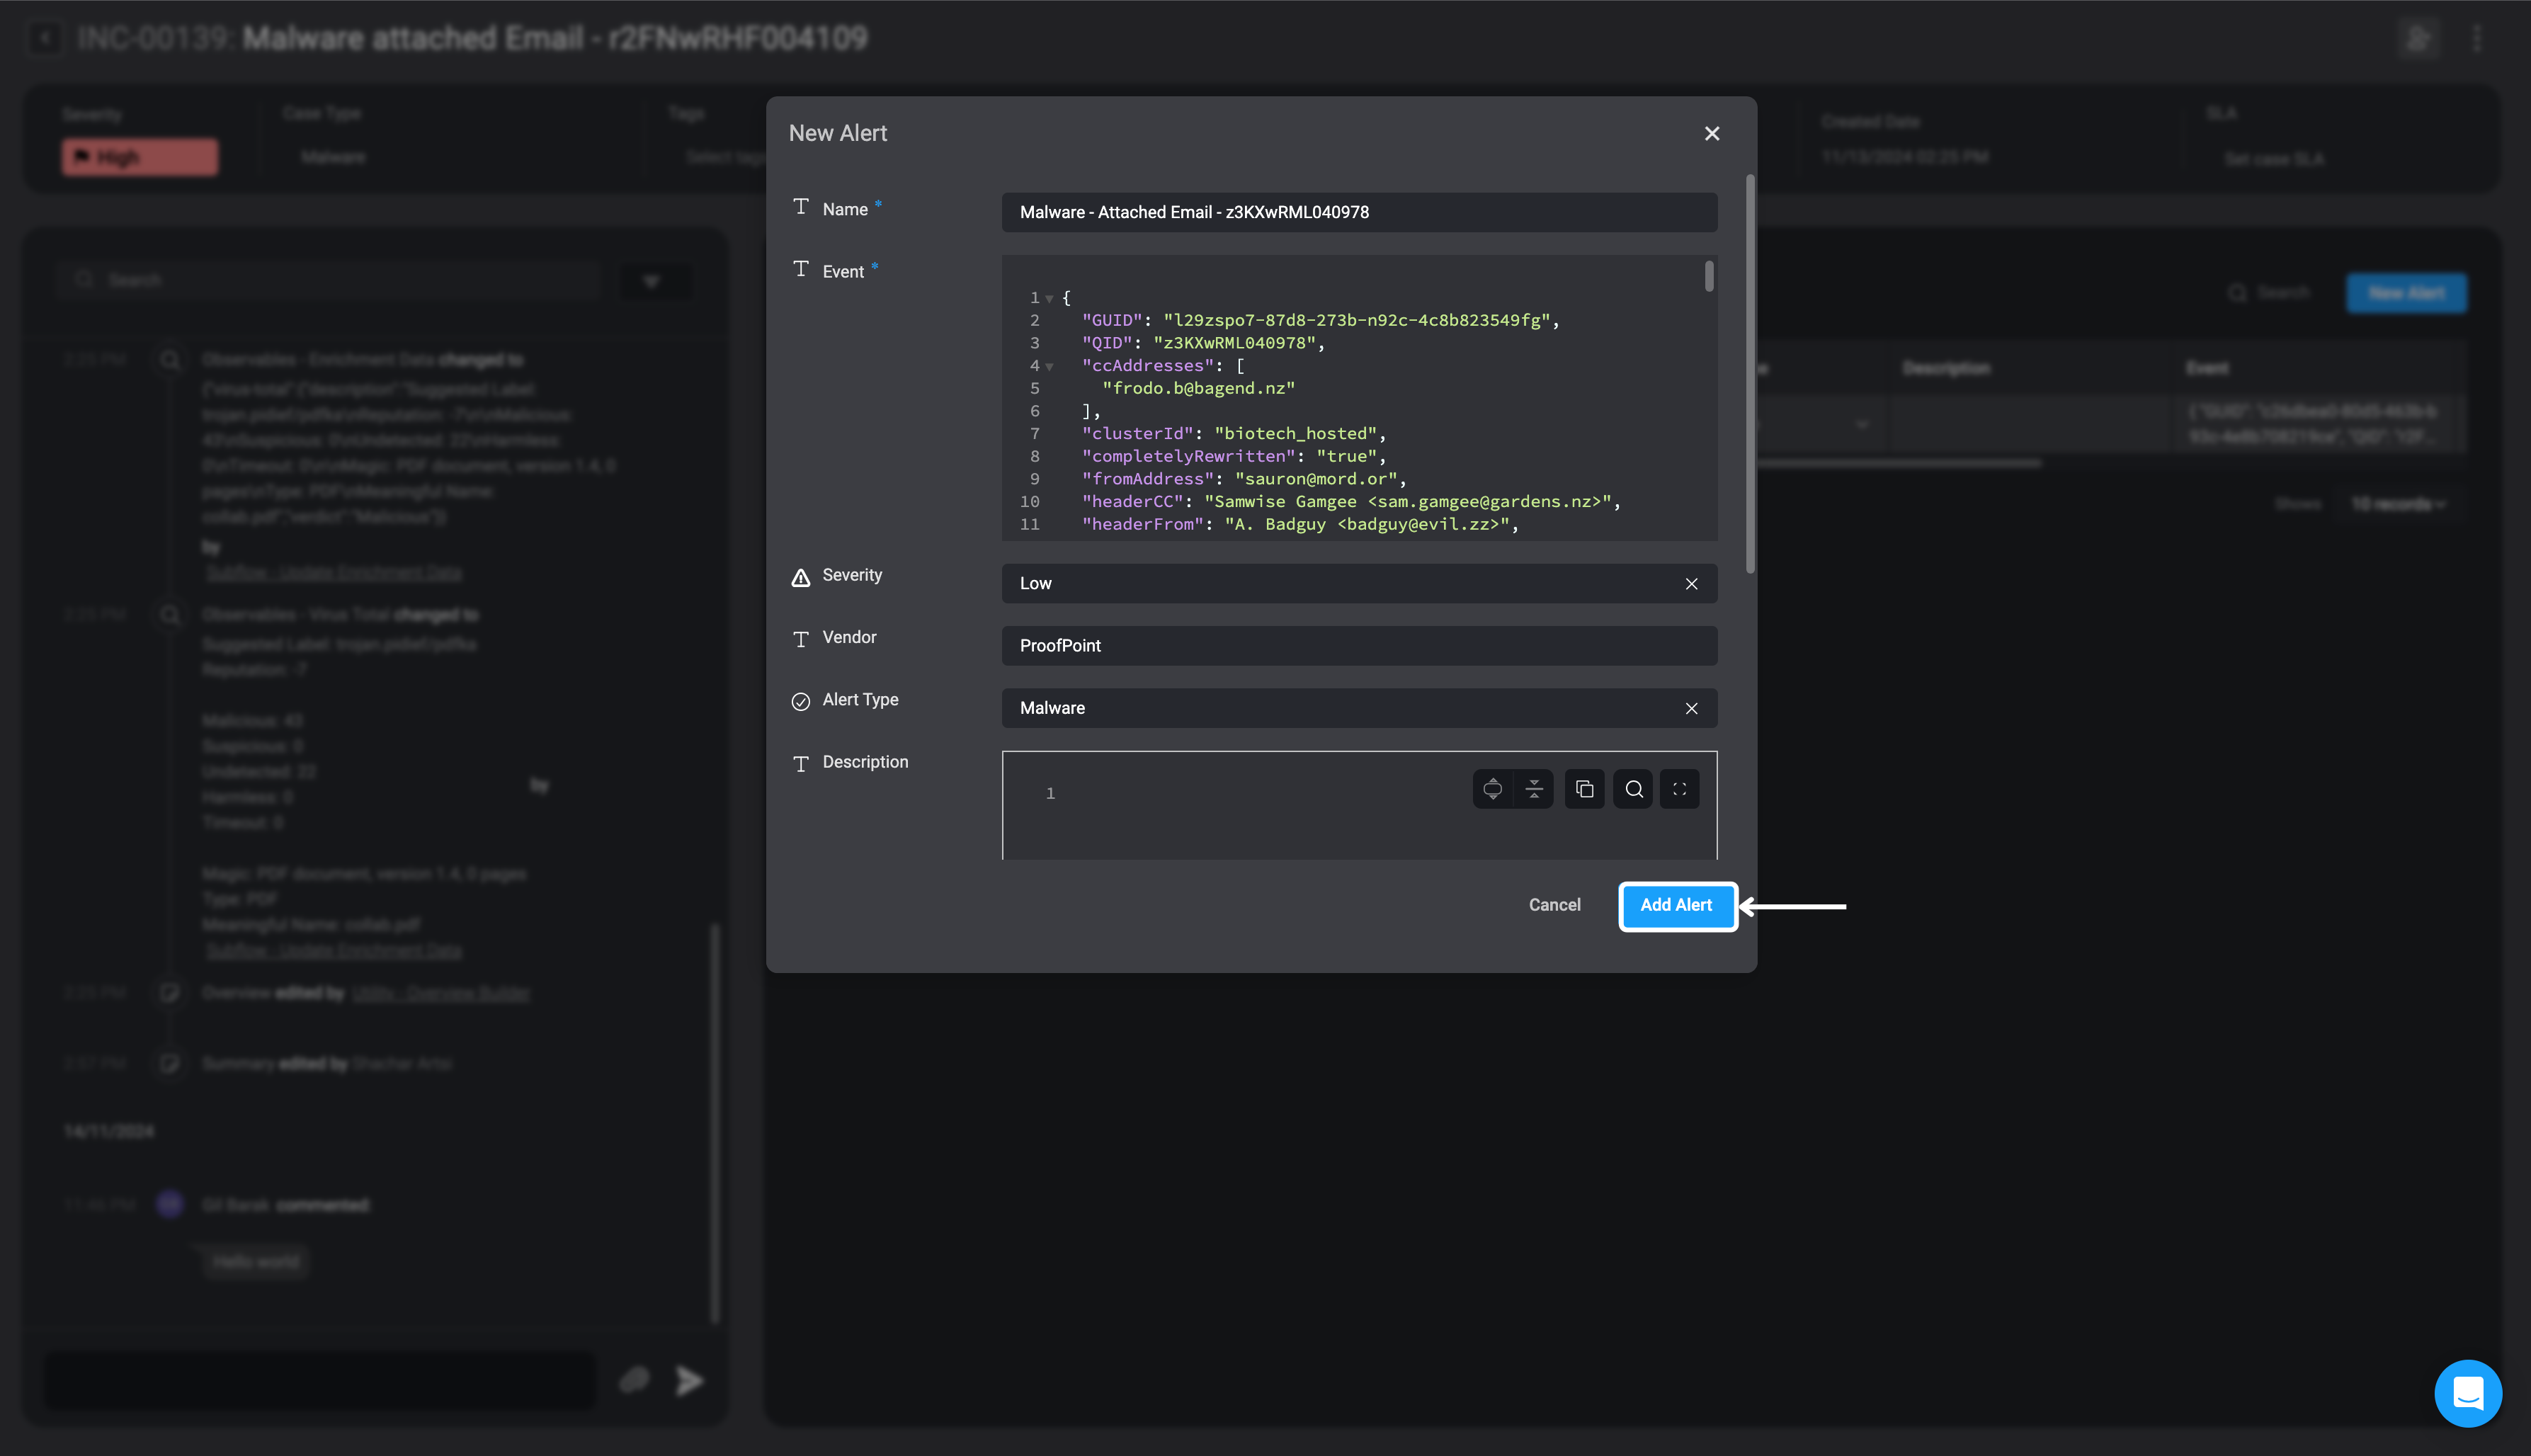Screen dimensions: 2531x1456
Task: Open search in the Description editor
Action: click(1633, 789)
